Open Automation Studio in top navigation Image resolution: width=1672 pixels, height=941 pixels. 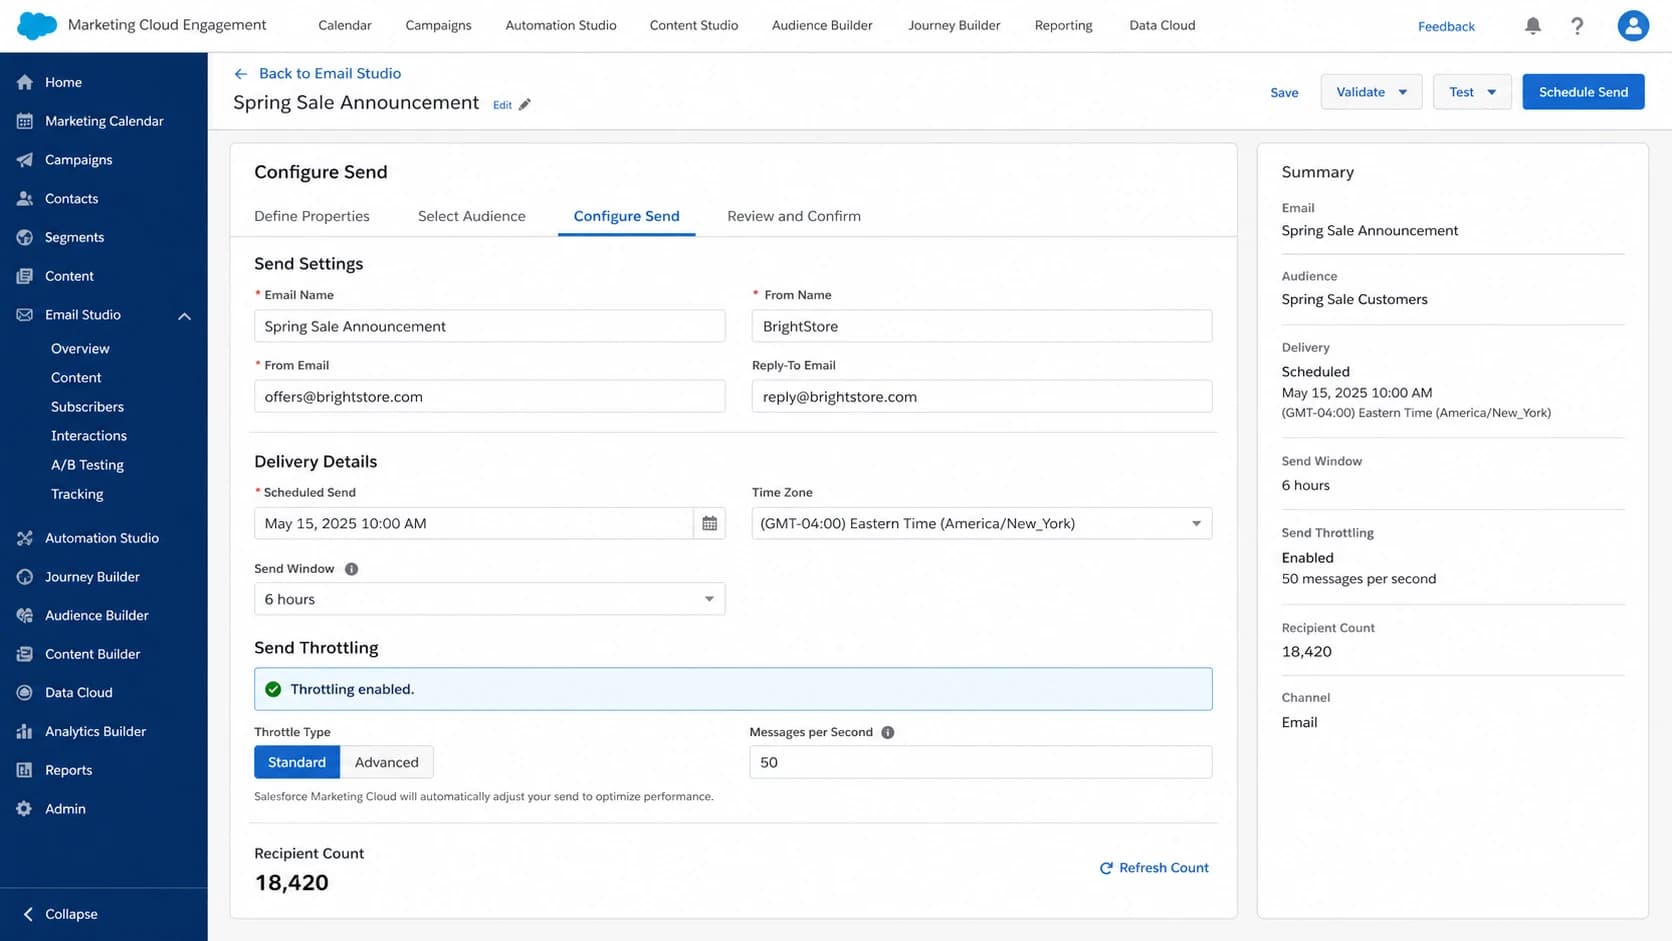(561, 25)
